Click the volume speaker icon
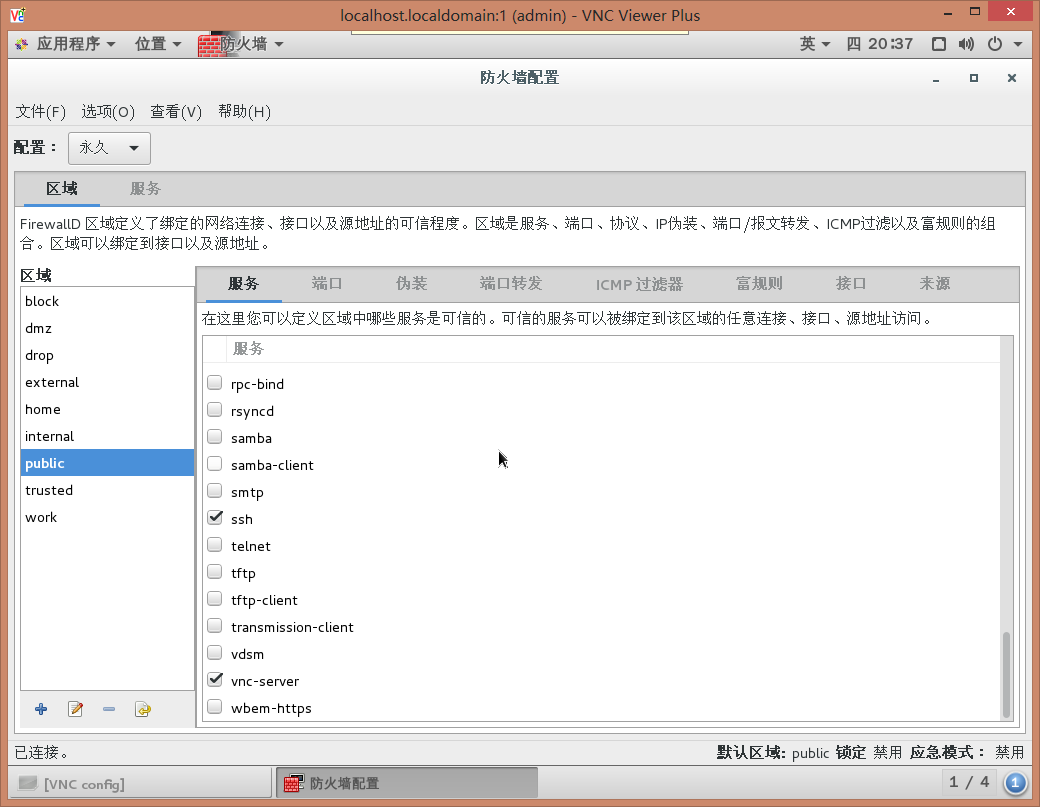The width and height of the screenshot is (1040, 807). pyautogui.click(x=966, y=44)
